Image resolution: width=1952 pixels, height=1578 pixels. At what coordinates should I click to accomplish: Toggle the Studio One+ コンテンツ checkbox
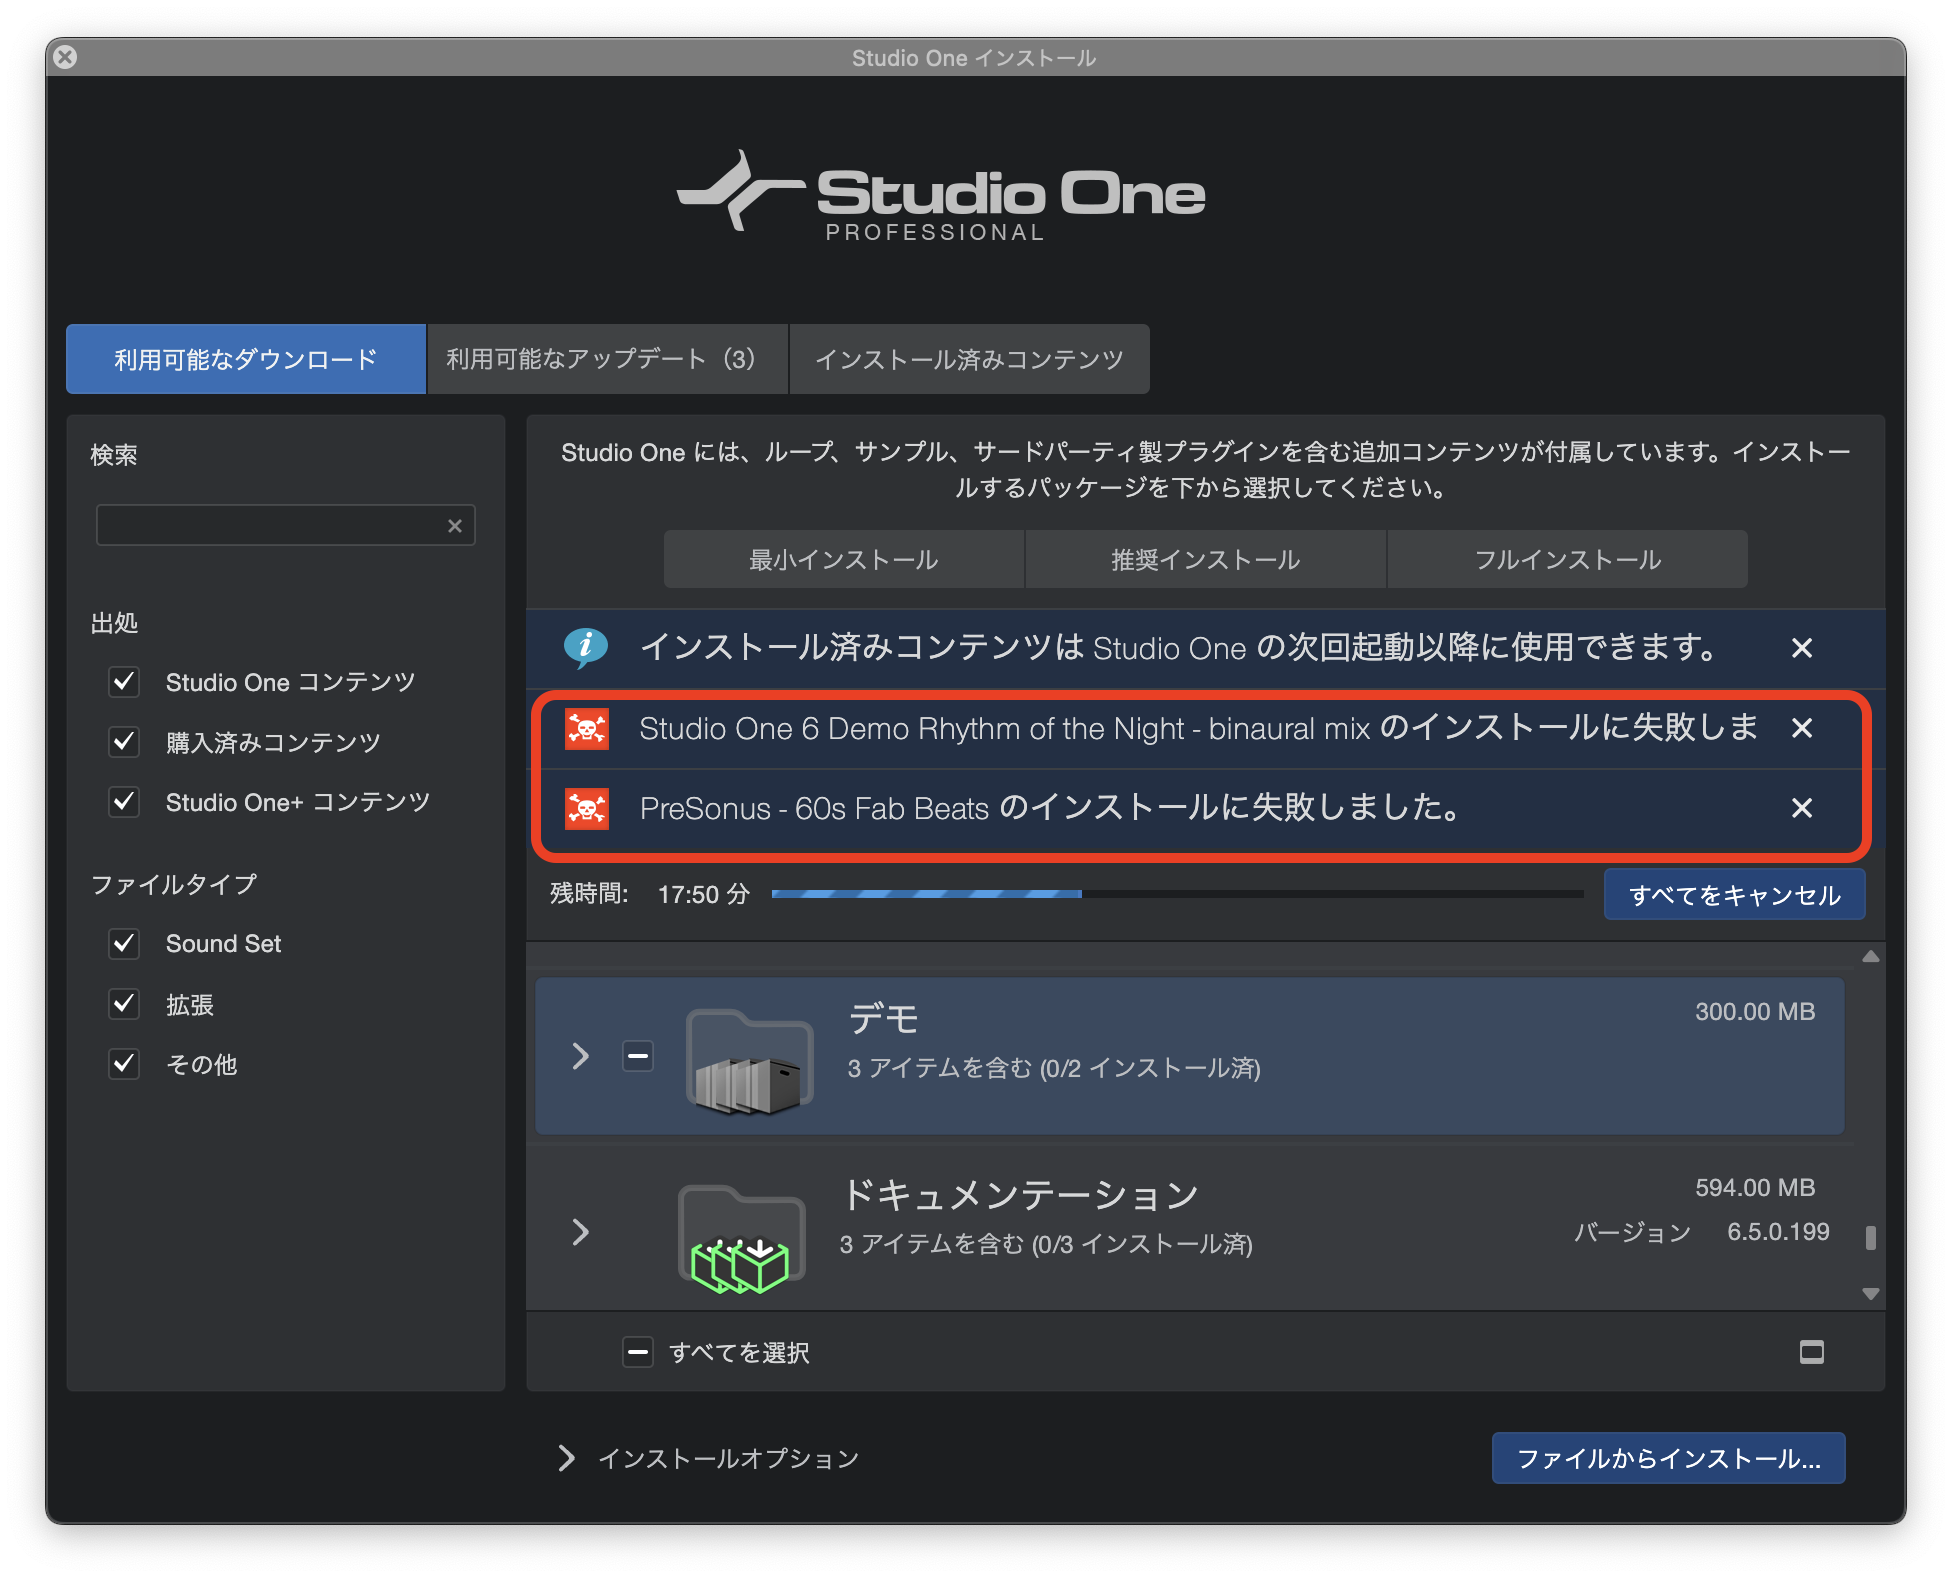pyautogui.click(x=124, y=802)
